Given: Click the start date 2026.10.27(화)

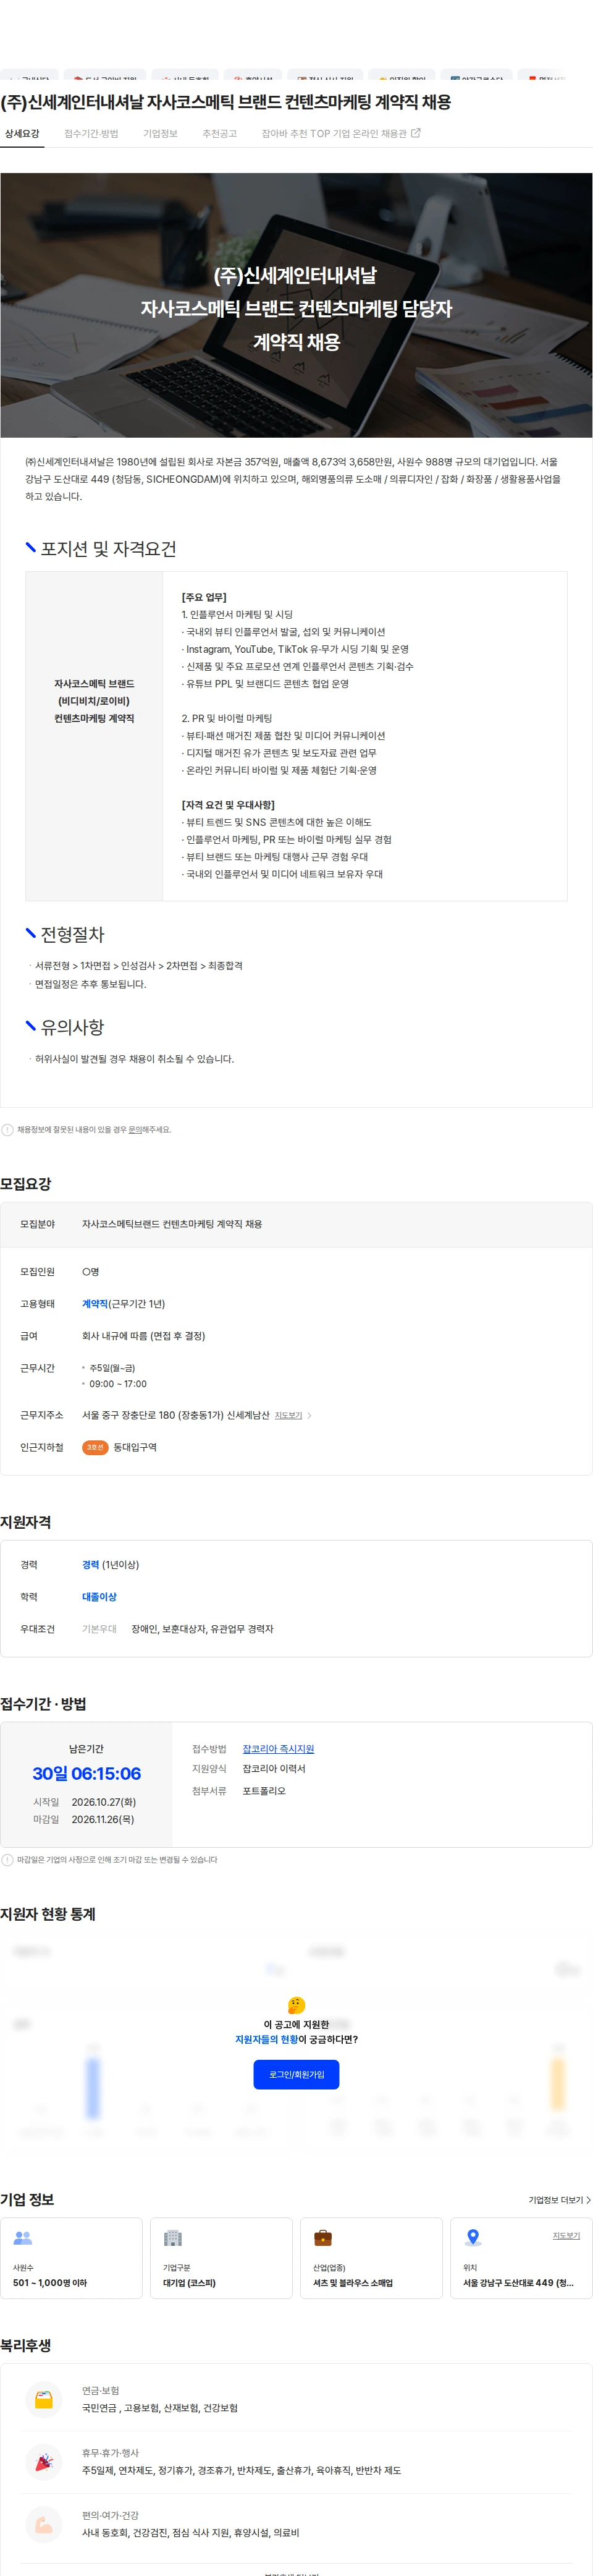Looking at the screenshot, I should 104,1802.
